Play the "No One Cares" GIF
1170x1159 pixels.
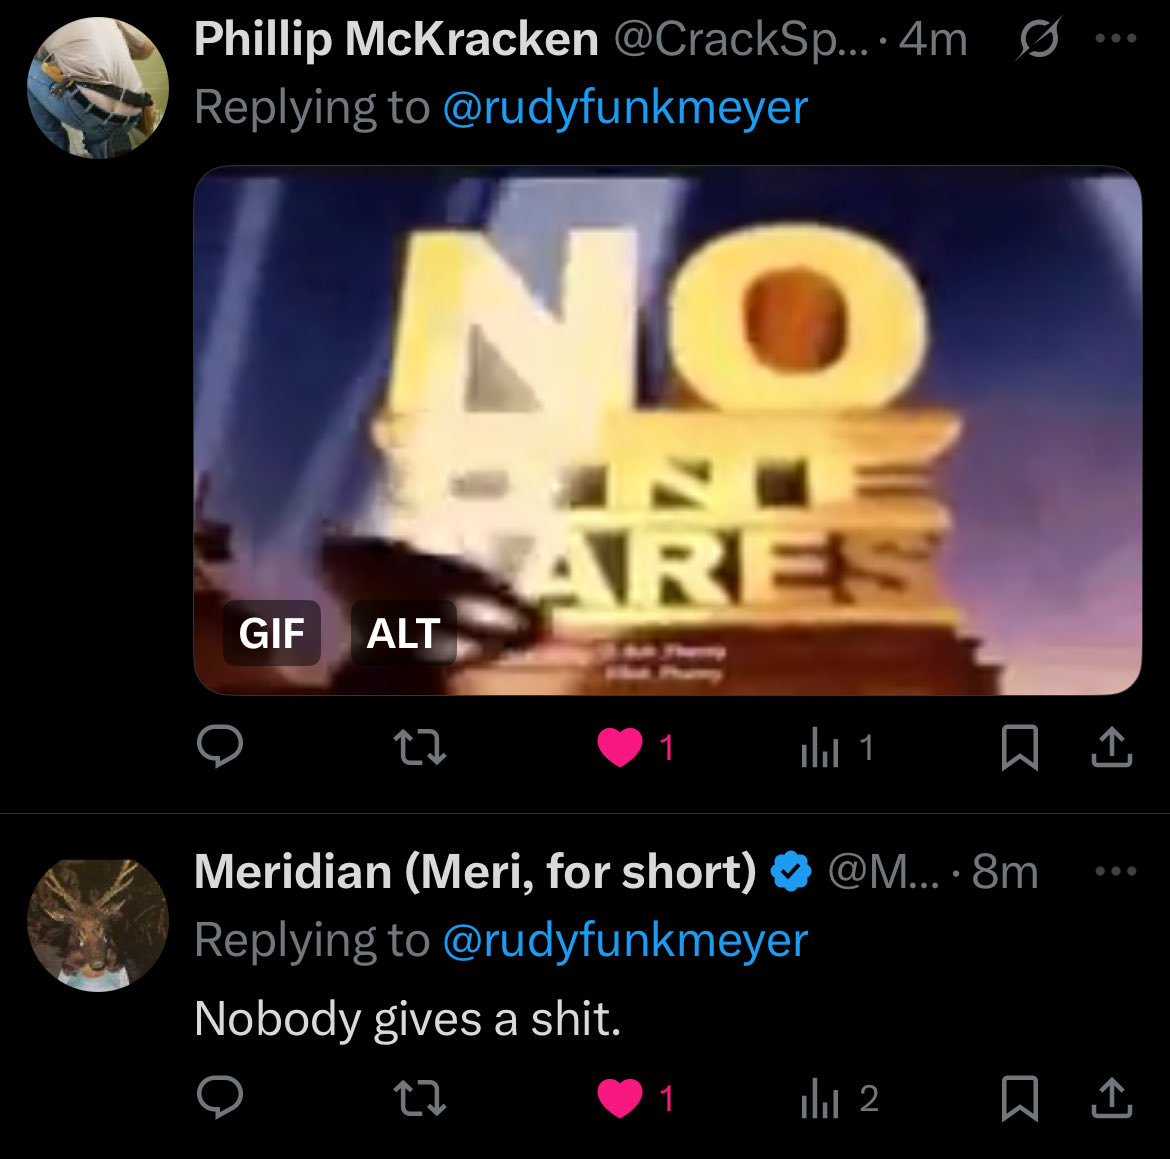pyautogui.click(x=667, y=430)
